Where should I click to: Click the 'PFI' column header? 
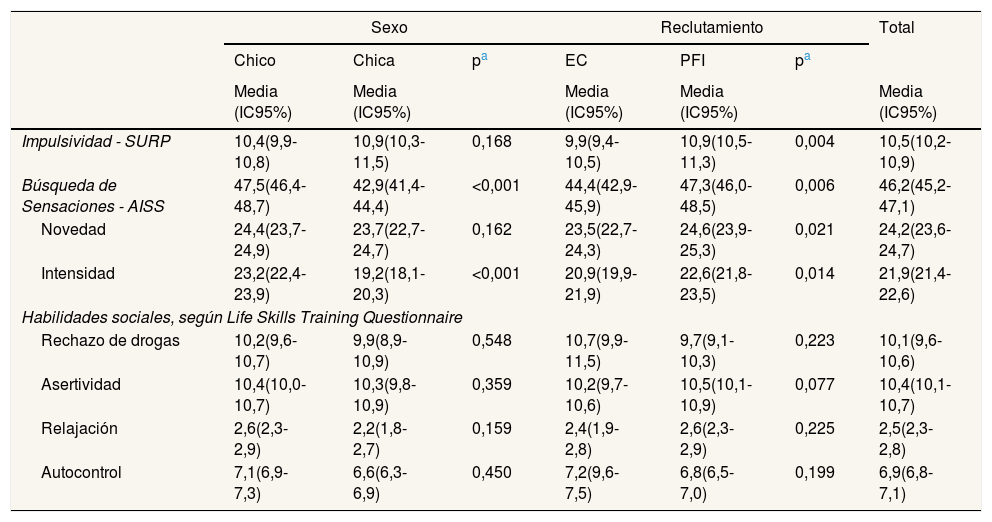[x=693, y=61]
